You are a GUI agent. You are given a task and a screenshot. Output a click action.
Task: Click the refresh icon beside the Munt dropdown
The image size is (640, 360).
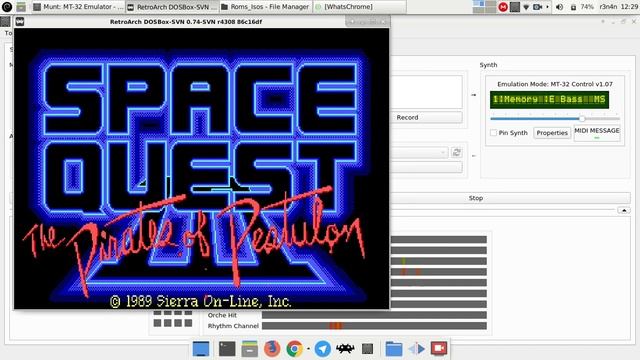pyautogui.click(x=456, y=153)
